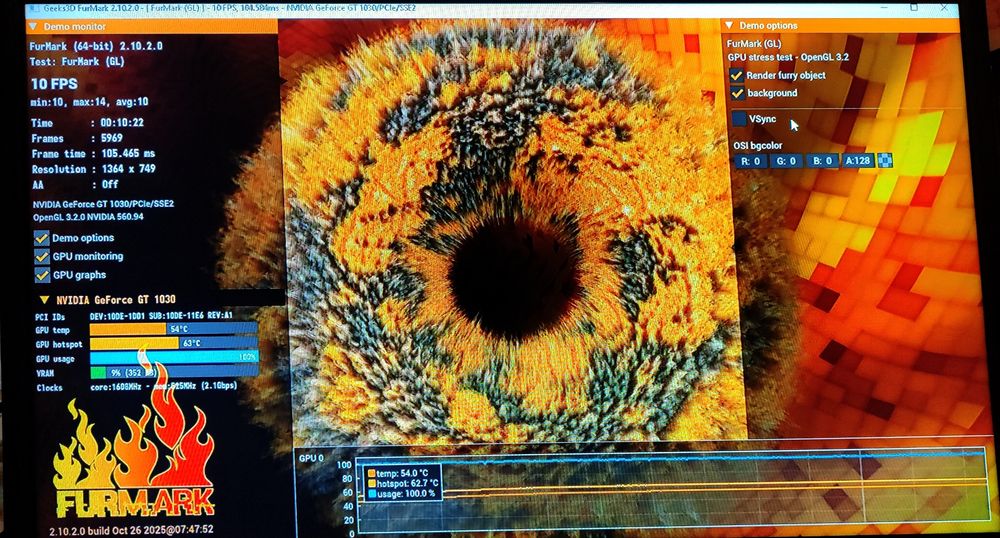Minimize the FurMark window
1000x538 pixels.
click(x=885, y=8)
